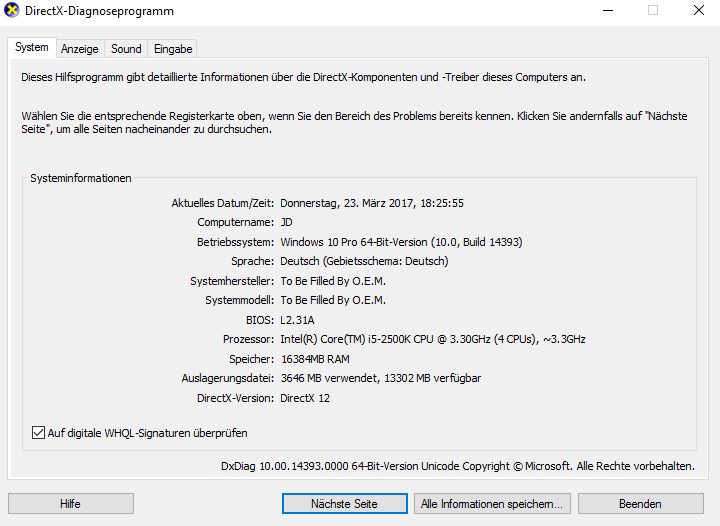Click the 'Dieses Hilfsprogramm gibt detaillierte Informationen' sentence
This screenshot has height=526, width=720.
point(304,77)
